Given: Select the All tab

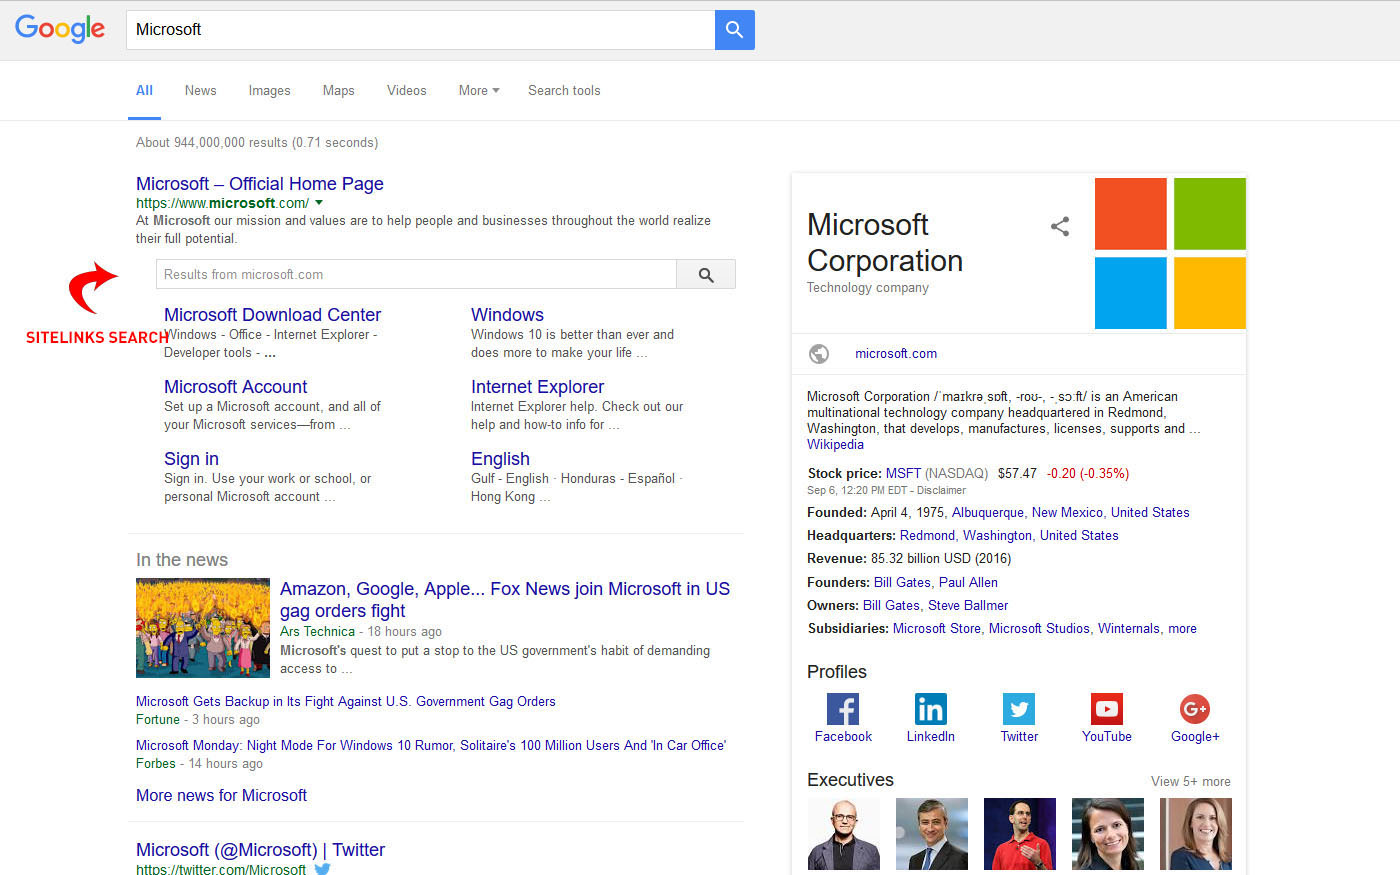Looking at the screenshot, I should (x=144, y=90).
